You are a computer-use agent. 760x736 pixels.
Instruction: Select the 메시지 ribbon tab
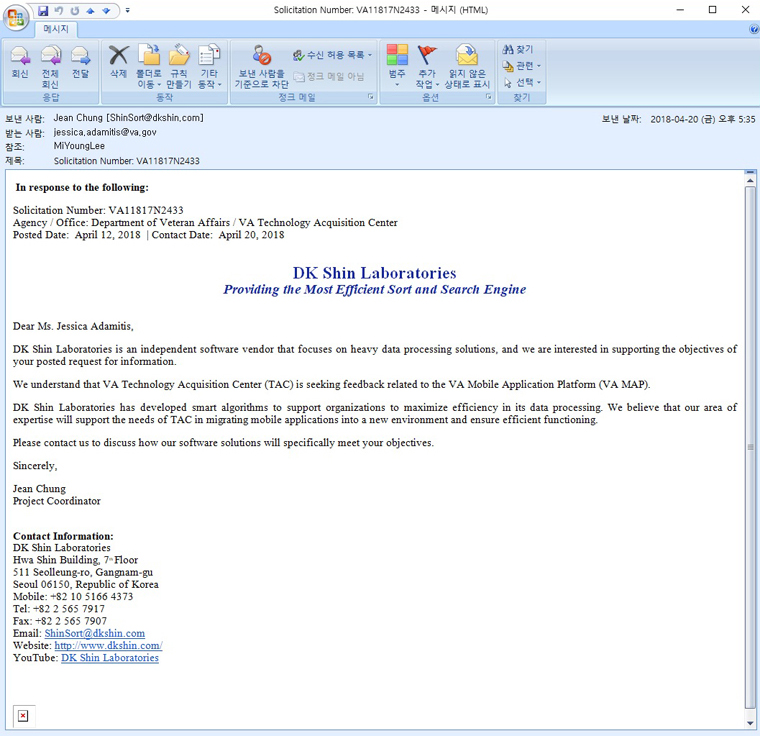pyautogui.click(x=55, y=30)
